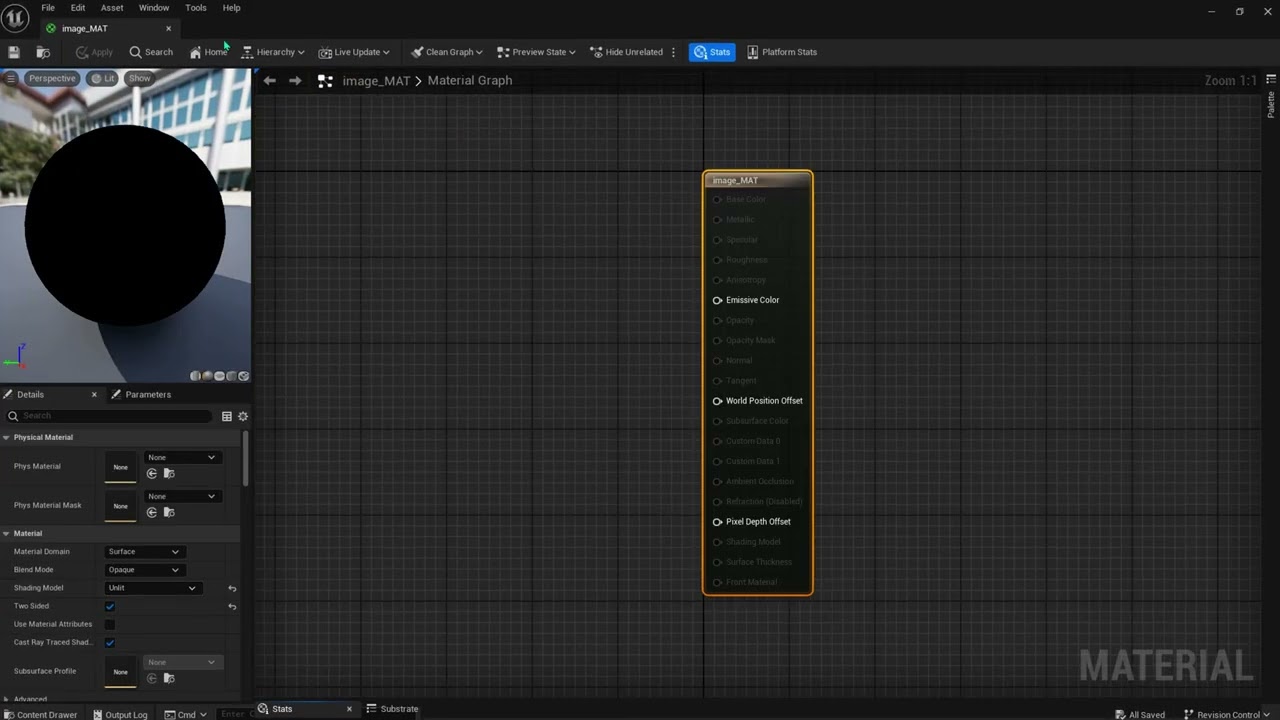Click the Save asset floppy disk icon
The image size is (1280, 720).
click(14, 52)
